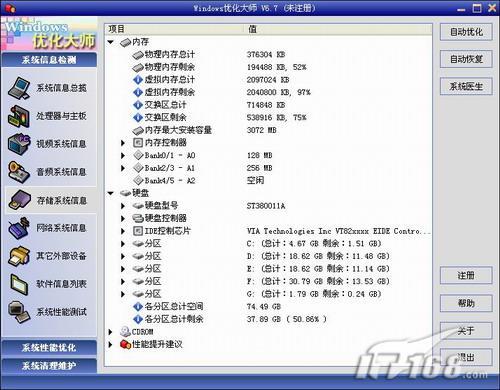The width and height of the screenshot is (500, 390).
Task: Click the Bank0/1 - A0 diamond icon
Action: (x=138, y=155)
